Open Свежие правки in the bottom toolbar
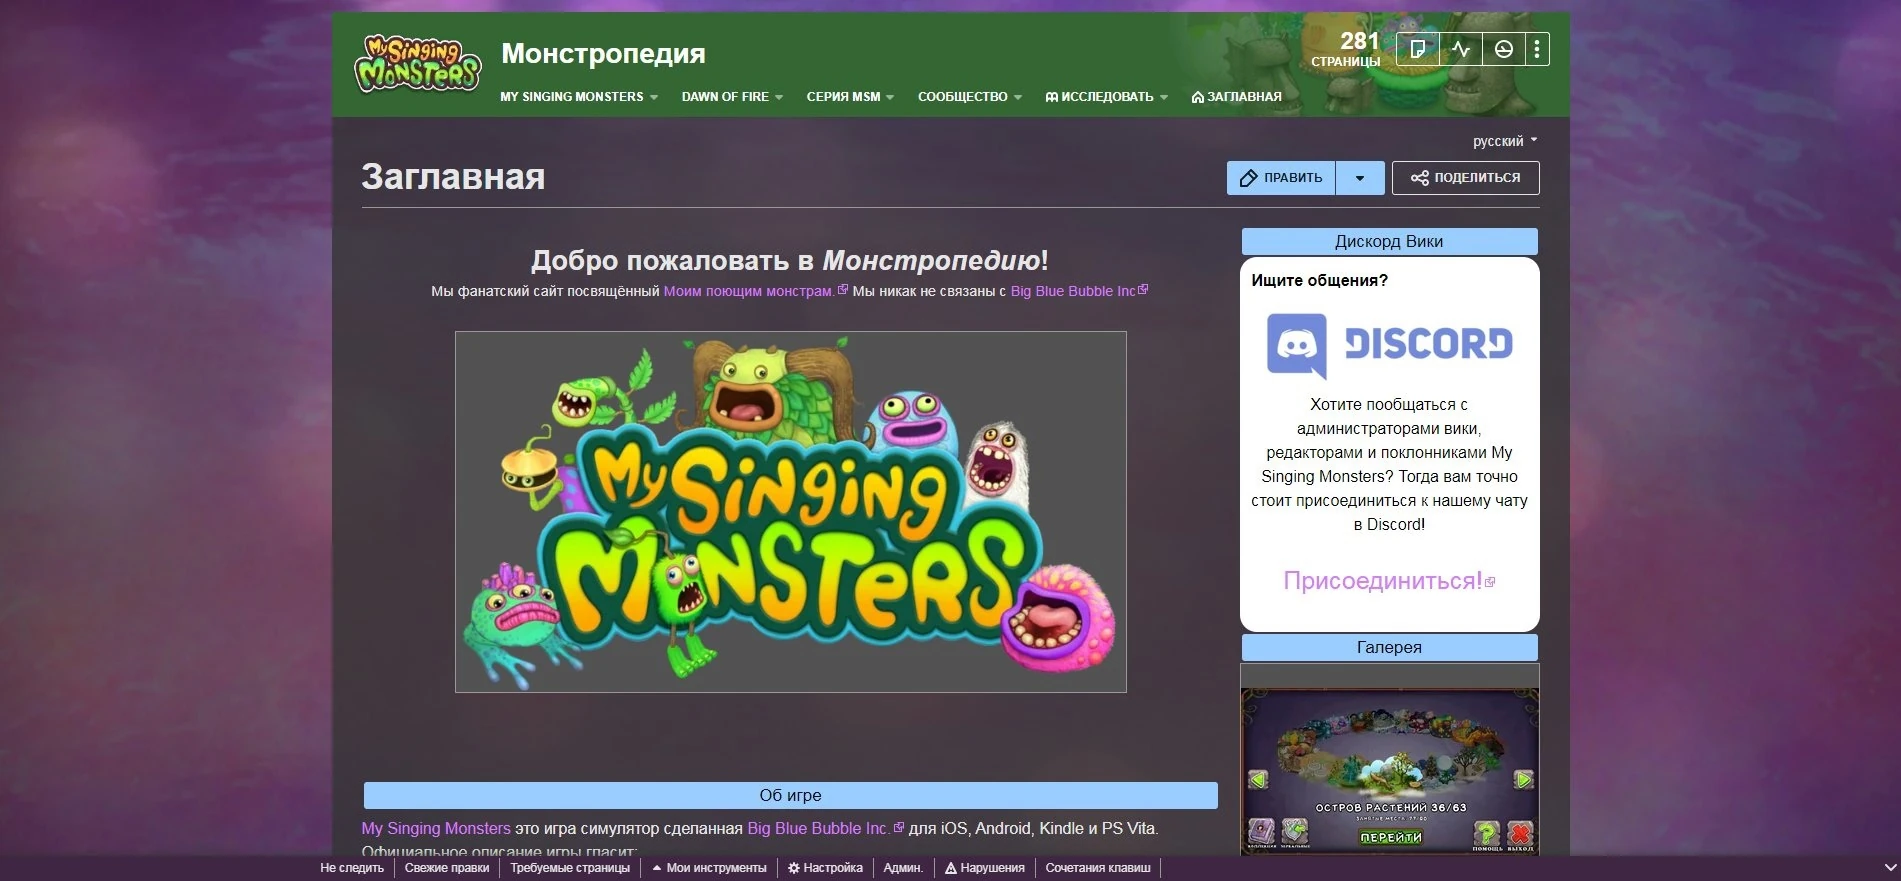 click(447, 868)
